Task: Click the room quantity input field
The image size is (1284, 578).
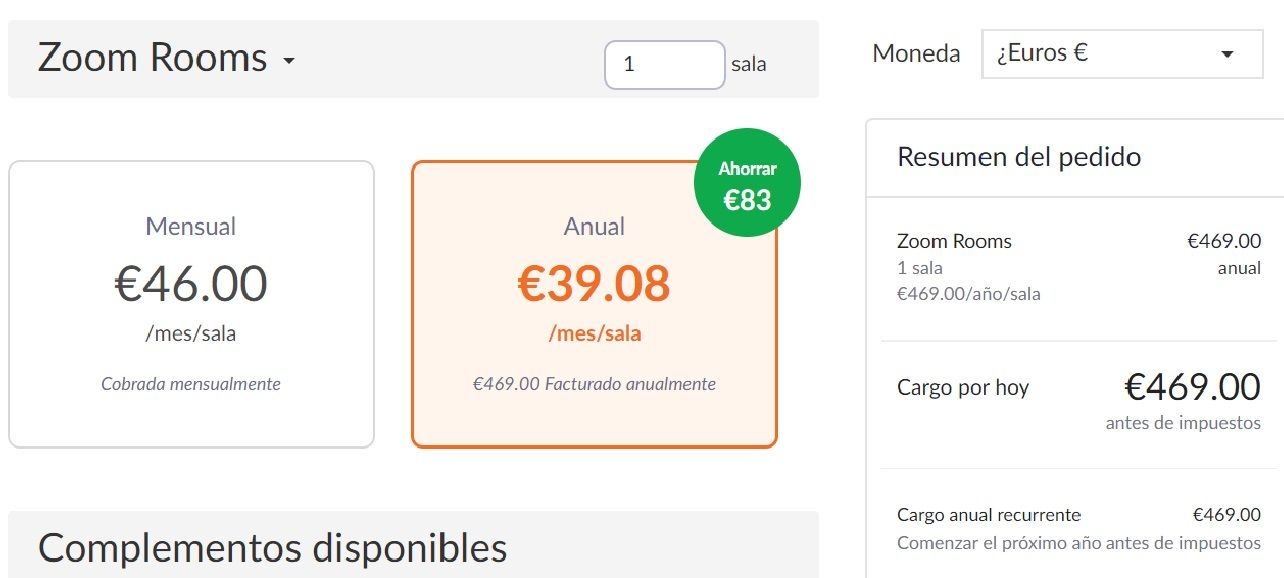Action: pos(664,64)
